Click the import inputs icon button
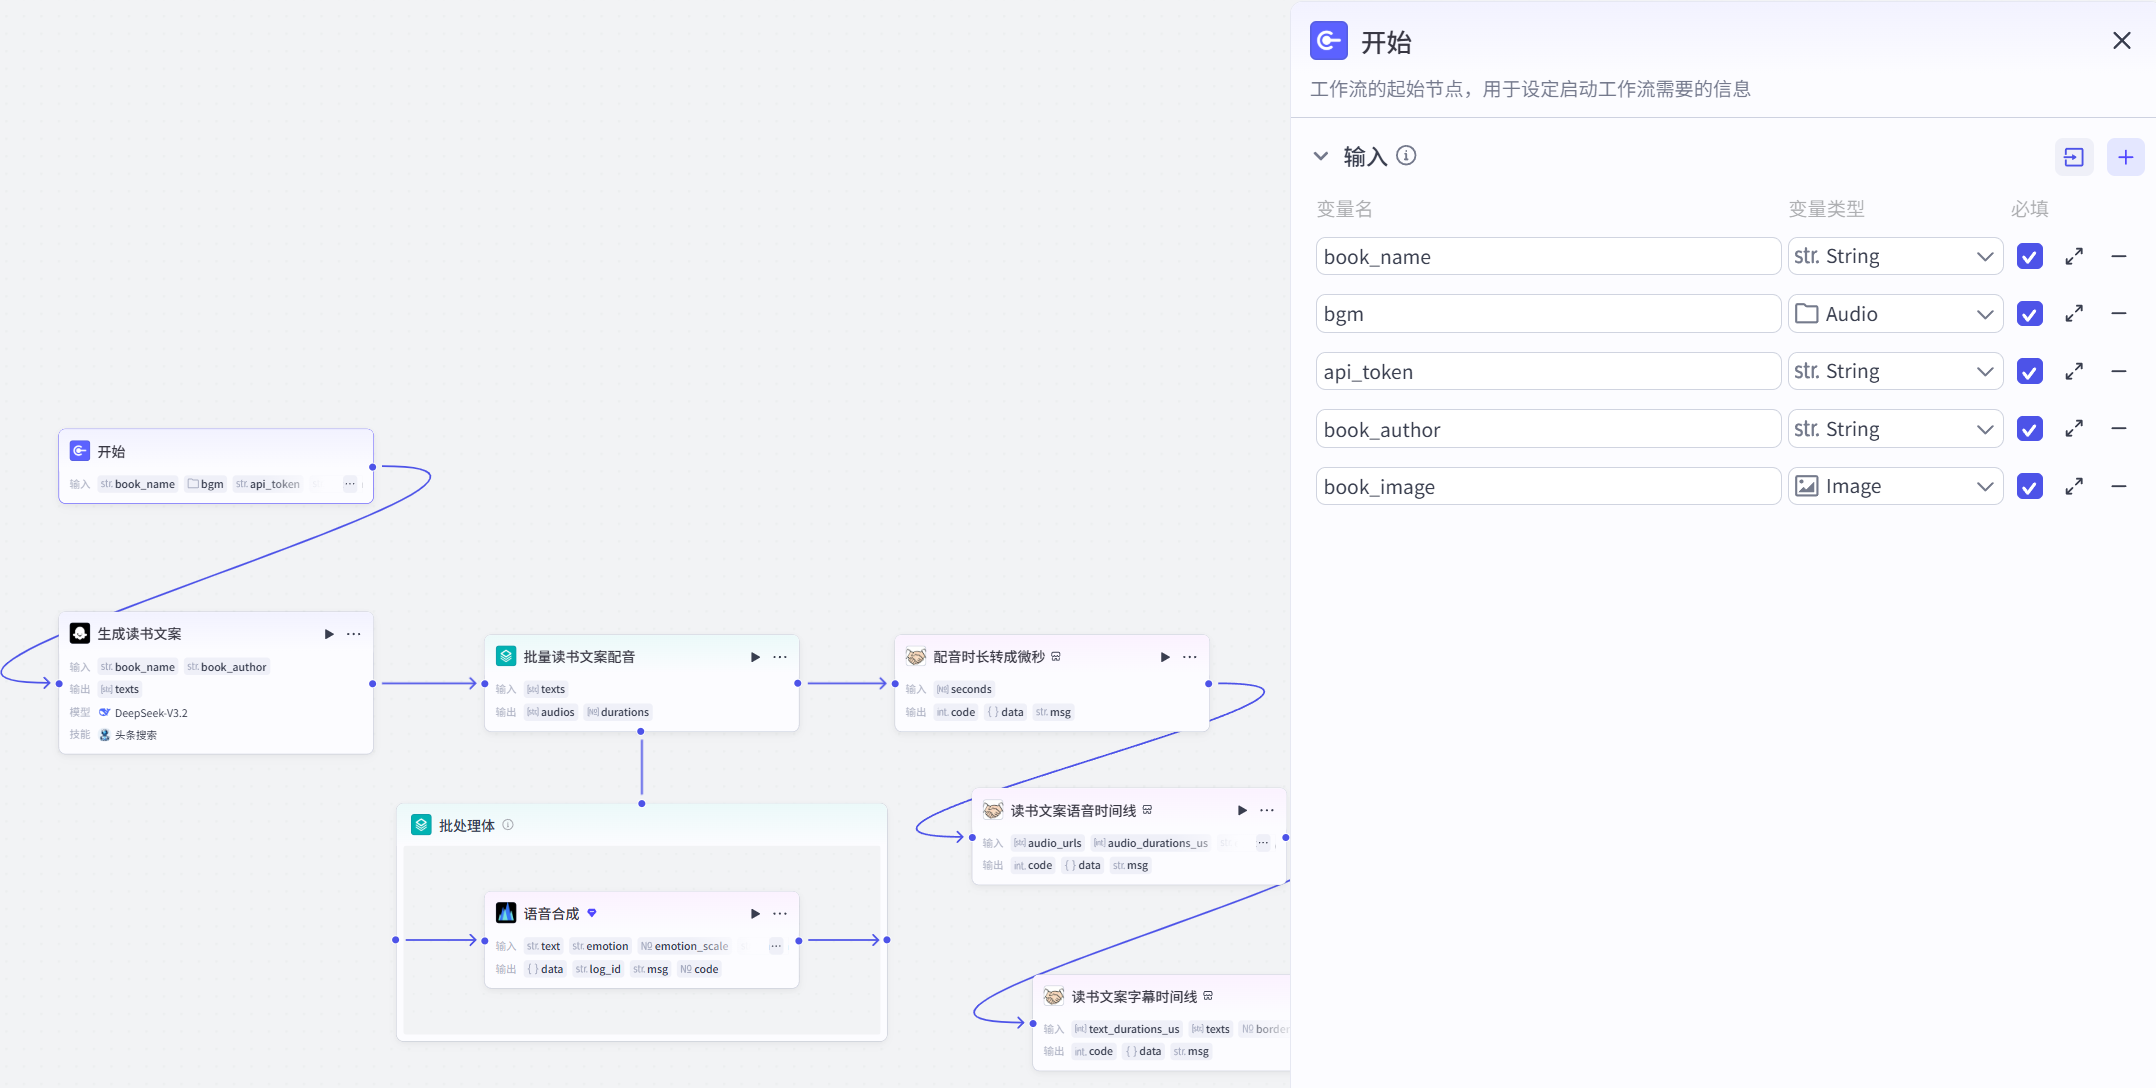The image size is (2156, 1088). [2074, 157]
